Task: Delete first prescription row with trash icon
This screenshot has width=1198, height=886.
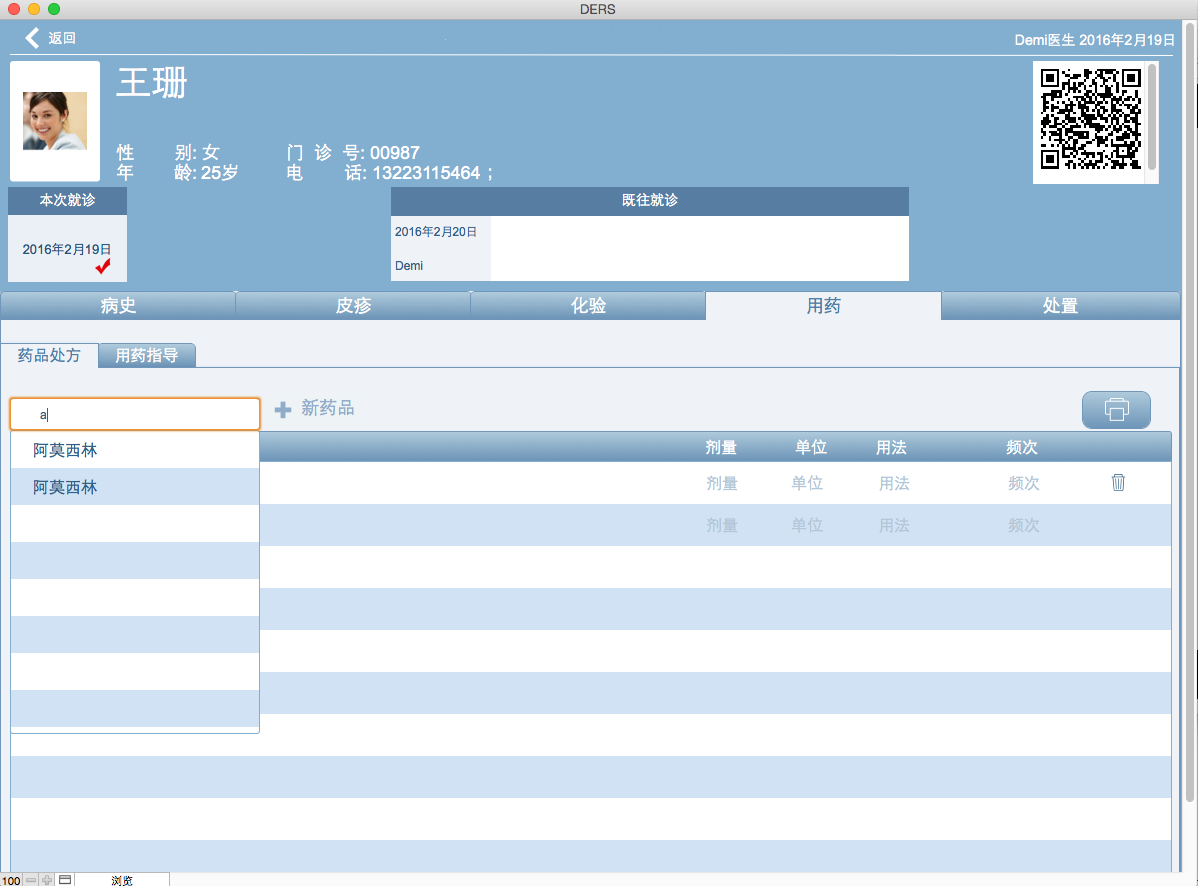Action: (1118, 483)
